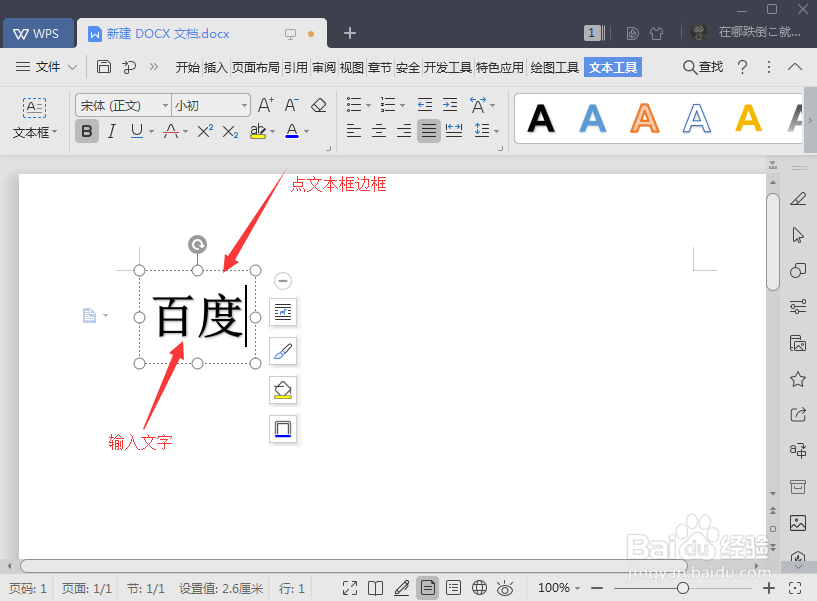Toggle italic formatting
This screenshot has width=817, height=601.
pos(111,131)
